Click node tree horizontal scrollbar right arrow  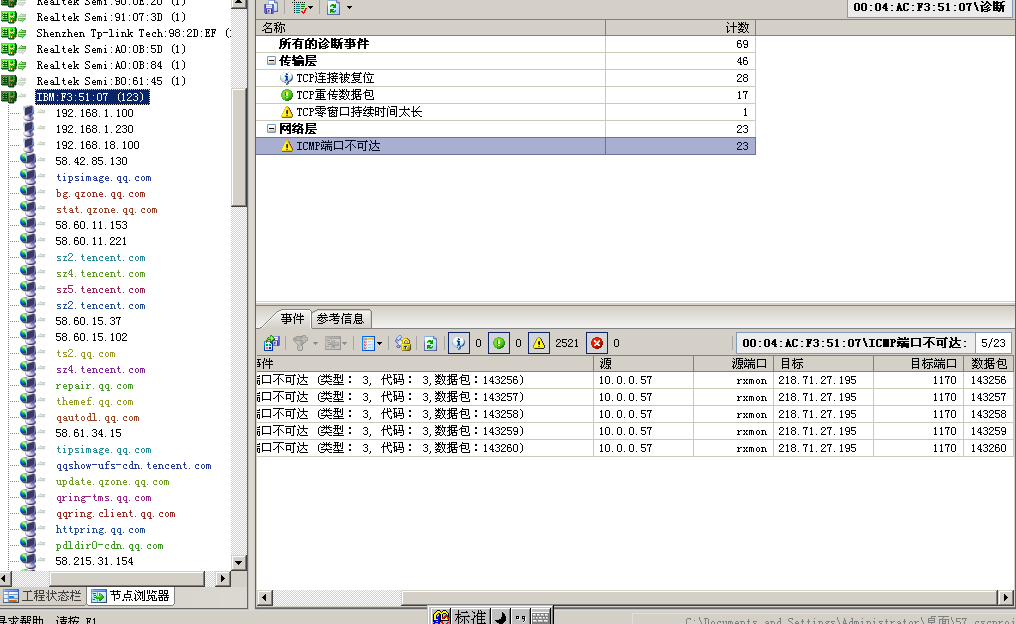(x=223, y=578)
